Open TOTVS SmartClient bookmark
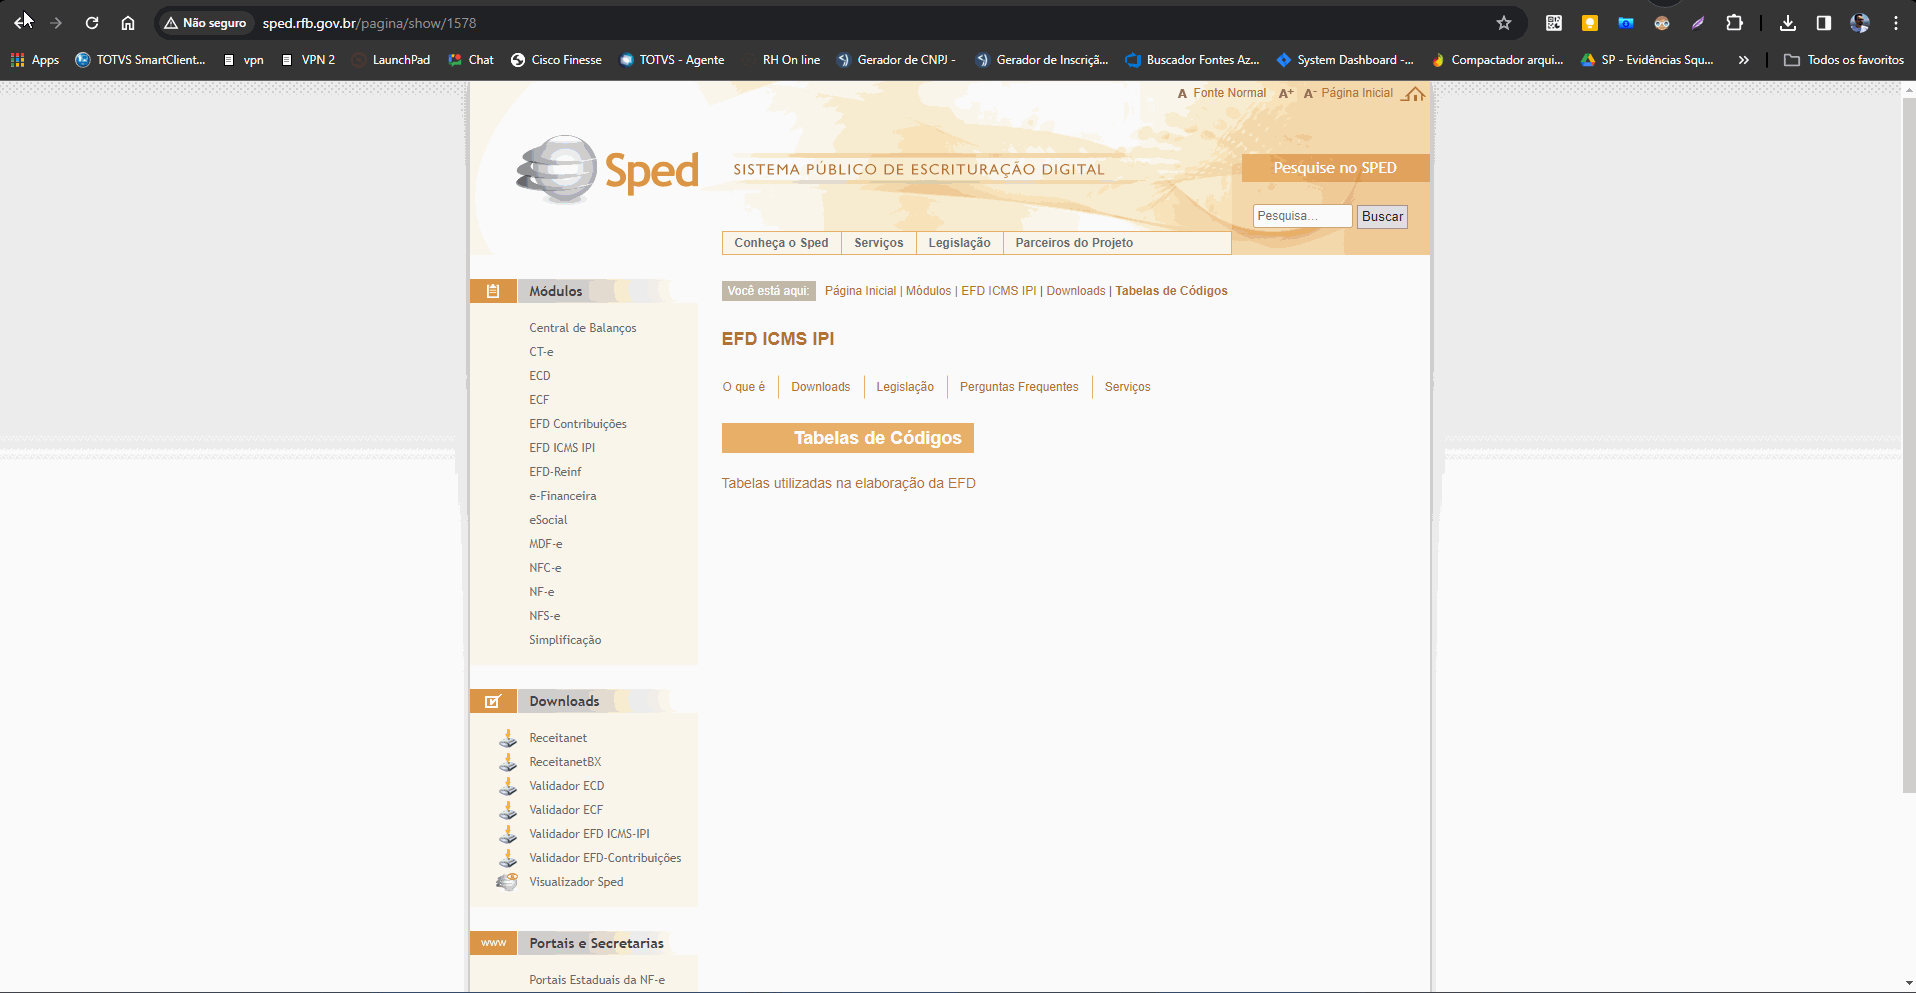Viewport: 1916px width, 993px height. tap(141, 60)
